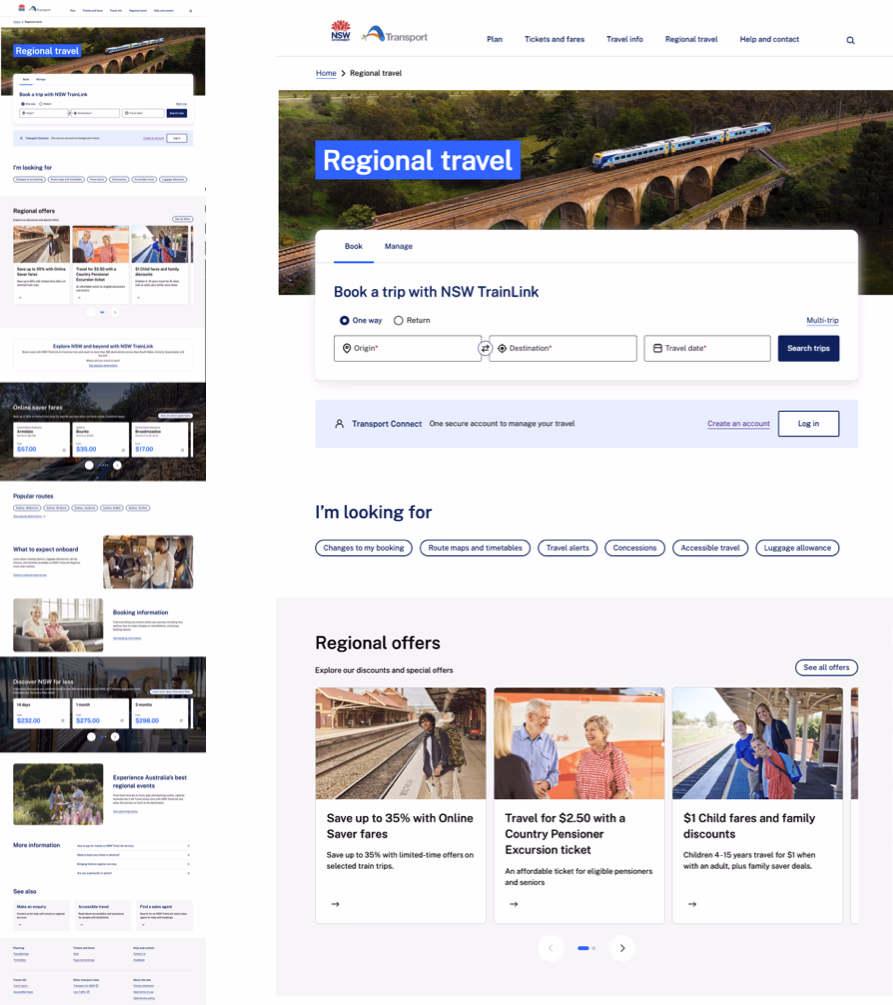
Task: Click the previous arrow under Online saver fares in the thumbnail
Action: (89, 465)
